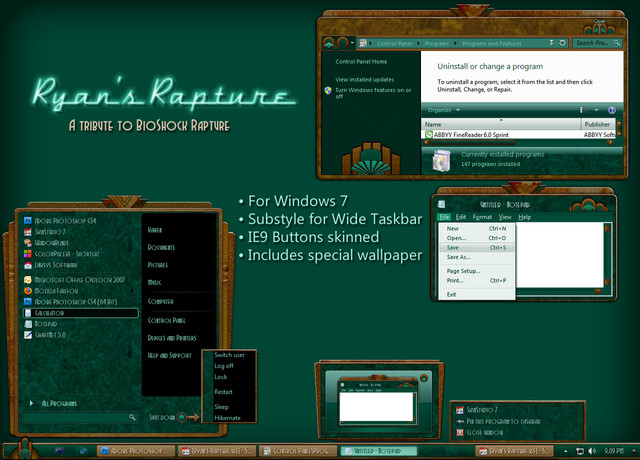Viewport: 640px width, 460px height.
Task: Click the Shut down button
Action: [x=162, y=417]
